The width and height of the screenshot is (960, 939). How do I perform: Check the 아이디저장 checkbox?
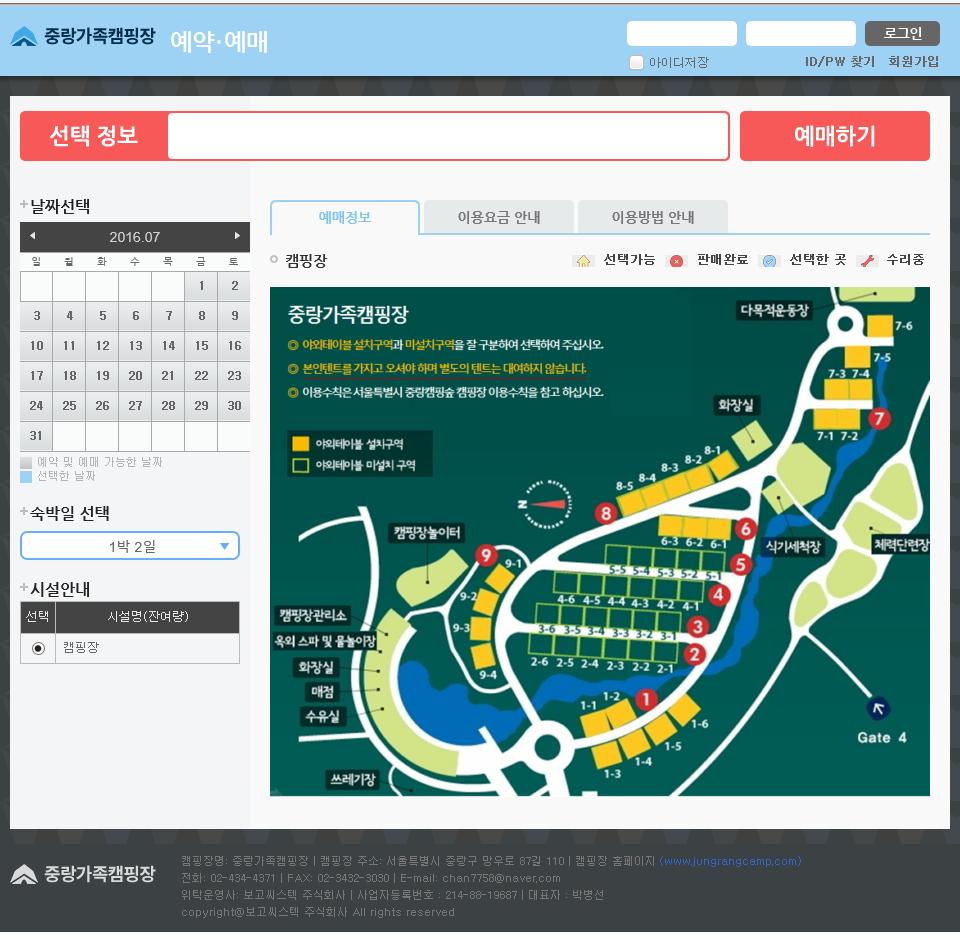pyautogui.click(x=636, y=63)
